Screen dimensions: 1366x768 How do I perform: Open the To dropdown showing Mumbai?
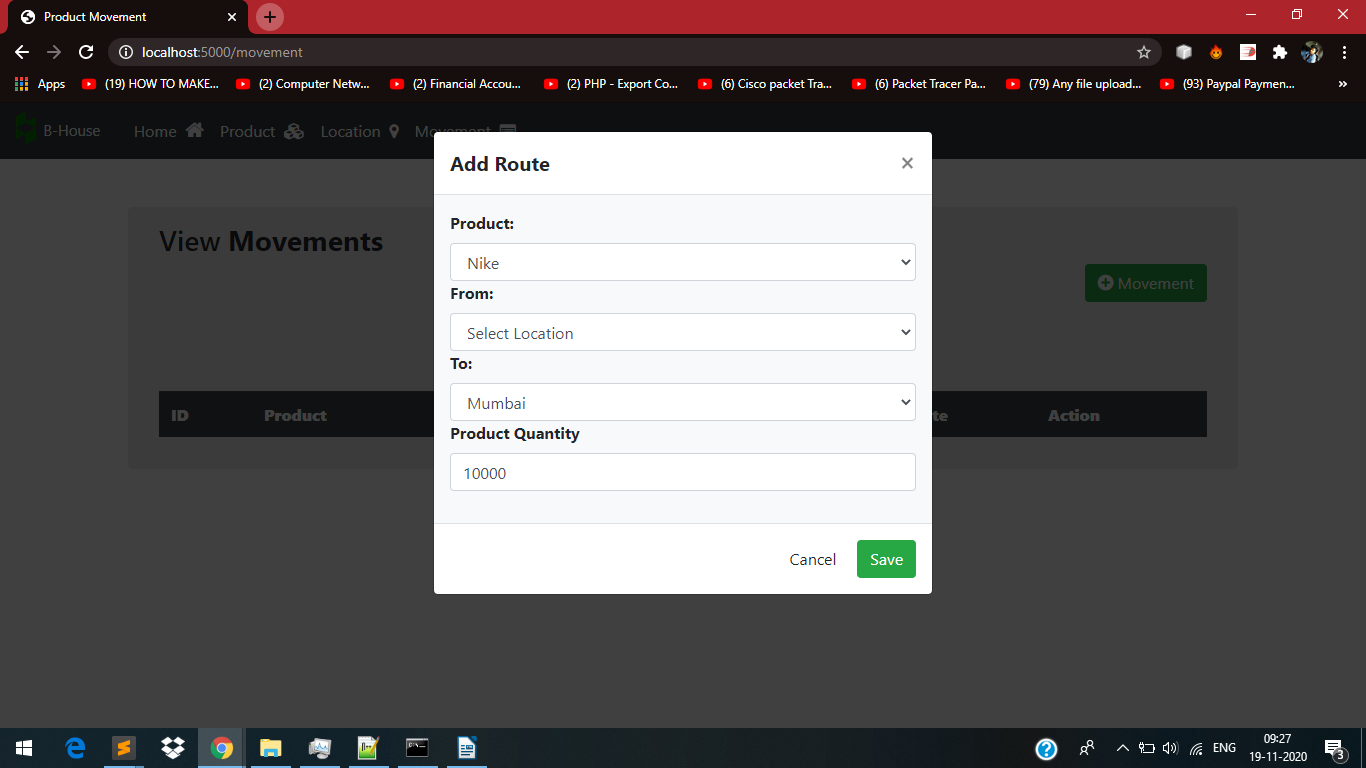[x=683, y=403]
